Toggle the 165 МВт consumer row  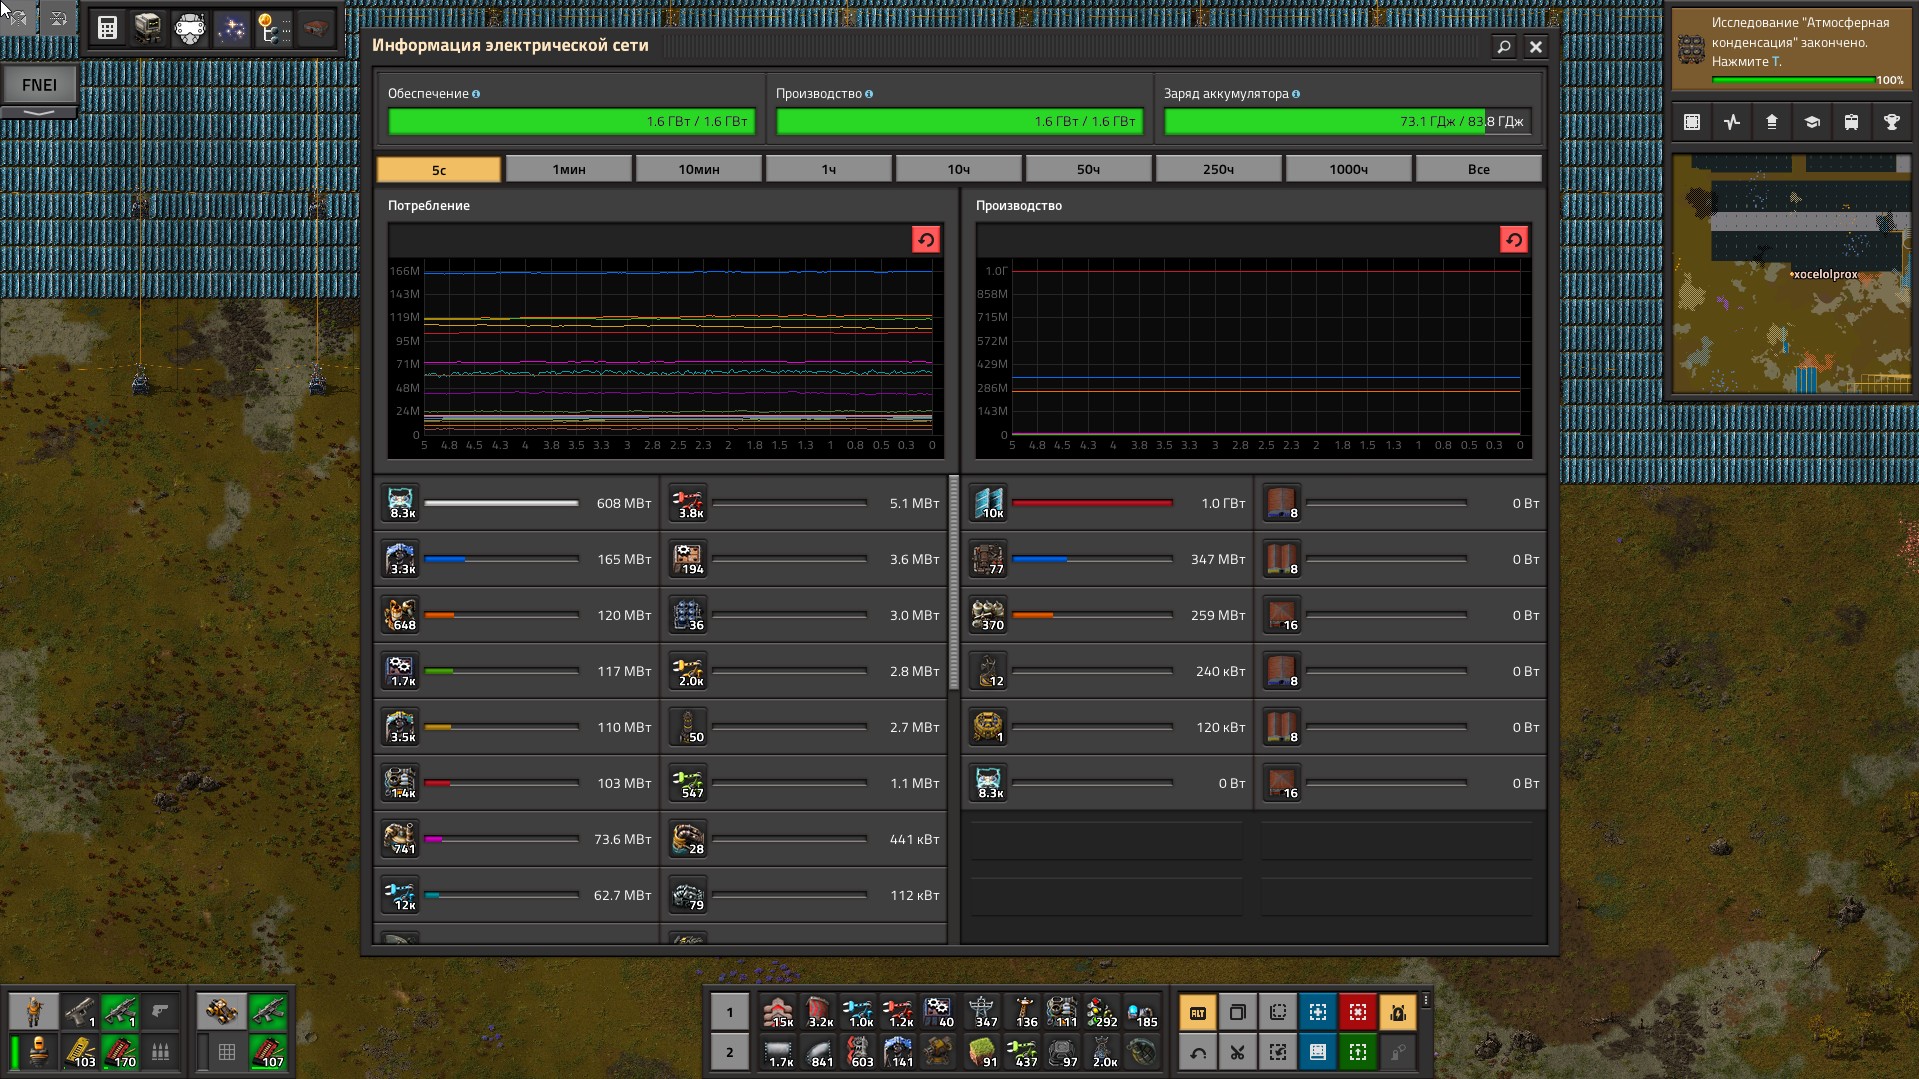pyautogui.click(x=517, y=559)
